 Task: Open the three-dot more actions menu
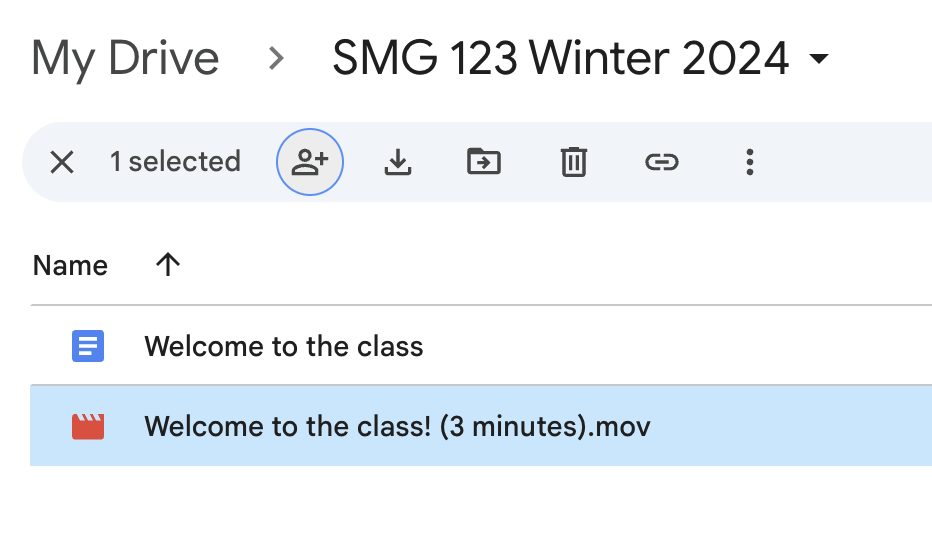point(749,162)
